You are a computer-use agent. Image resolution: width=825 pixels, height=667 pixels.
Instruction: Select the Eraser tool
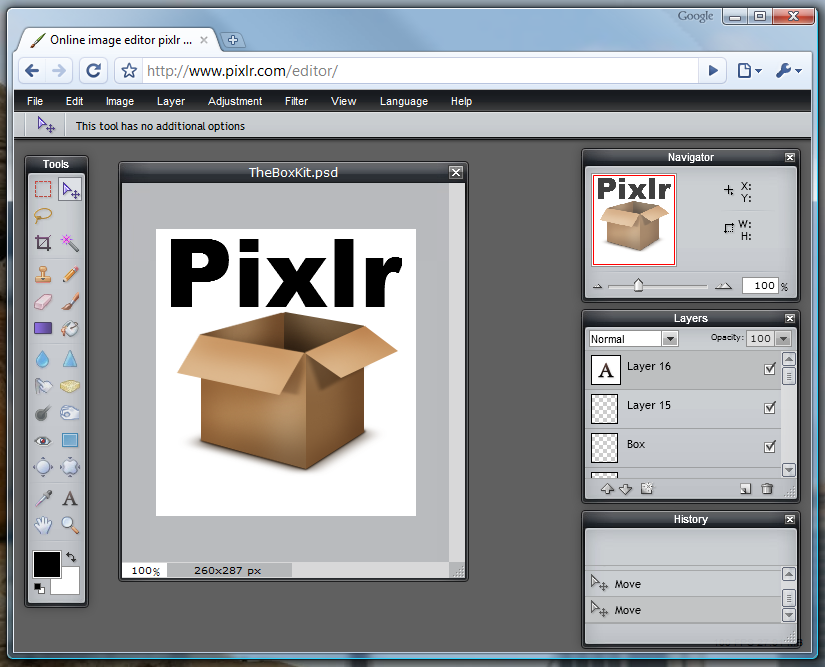coord(43,301)
